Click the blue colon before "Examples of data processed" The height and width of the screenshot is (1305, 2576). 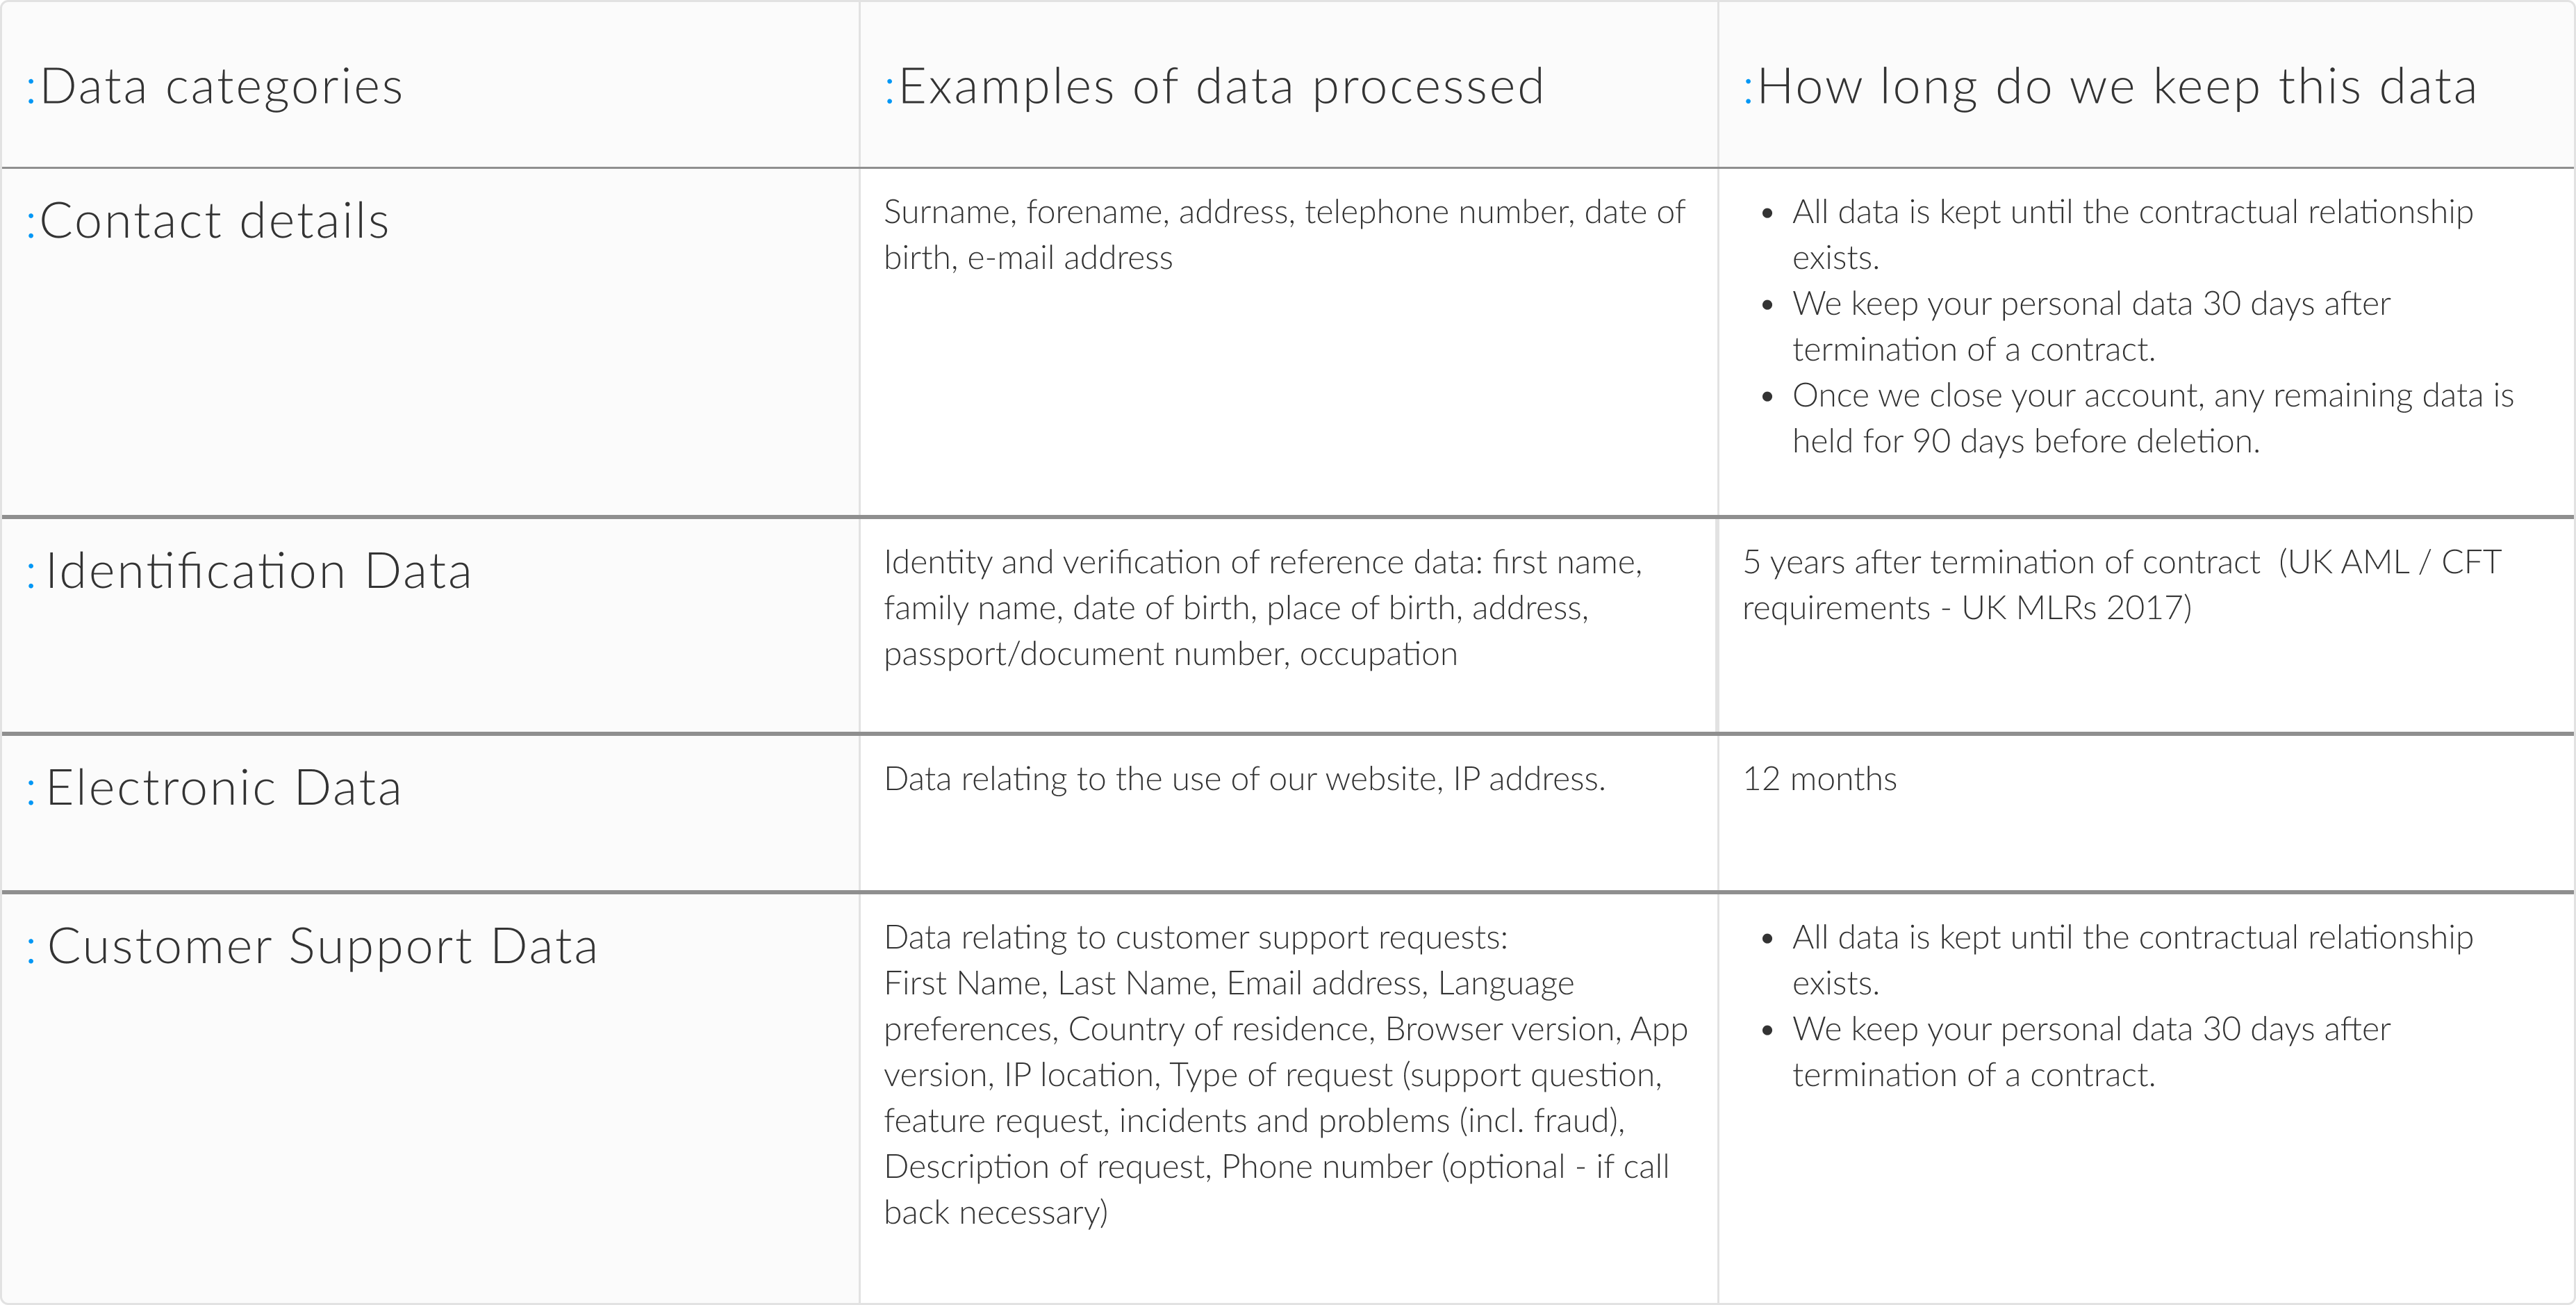(x=889, y=89)
